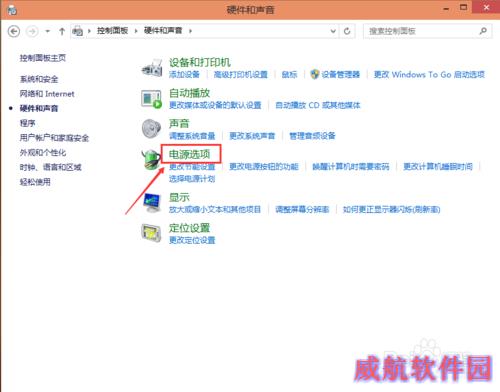500x392 pixels.
Task: Open the 设备和打印机 heading
Action: (x=200, y=62)
